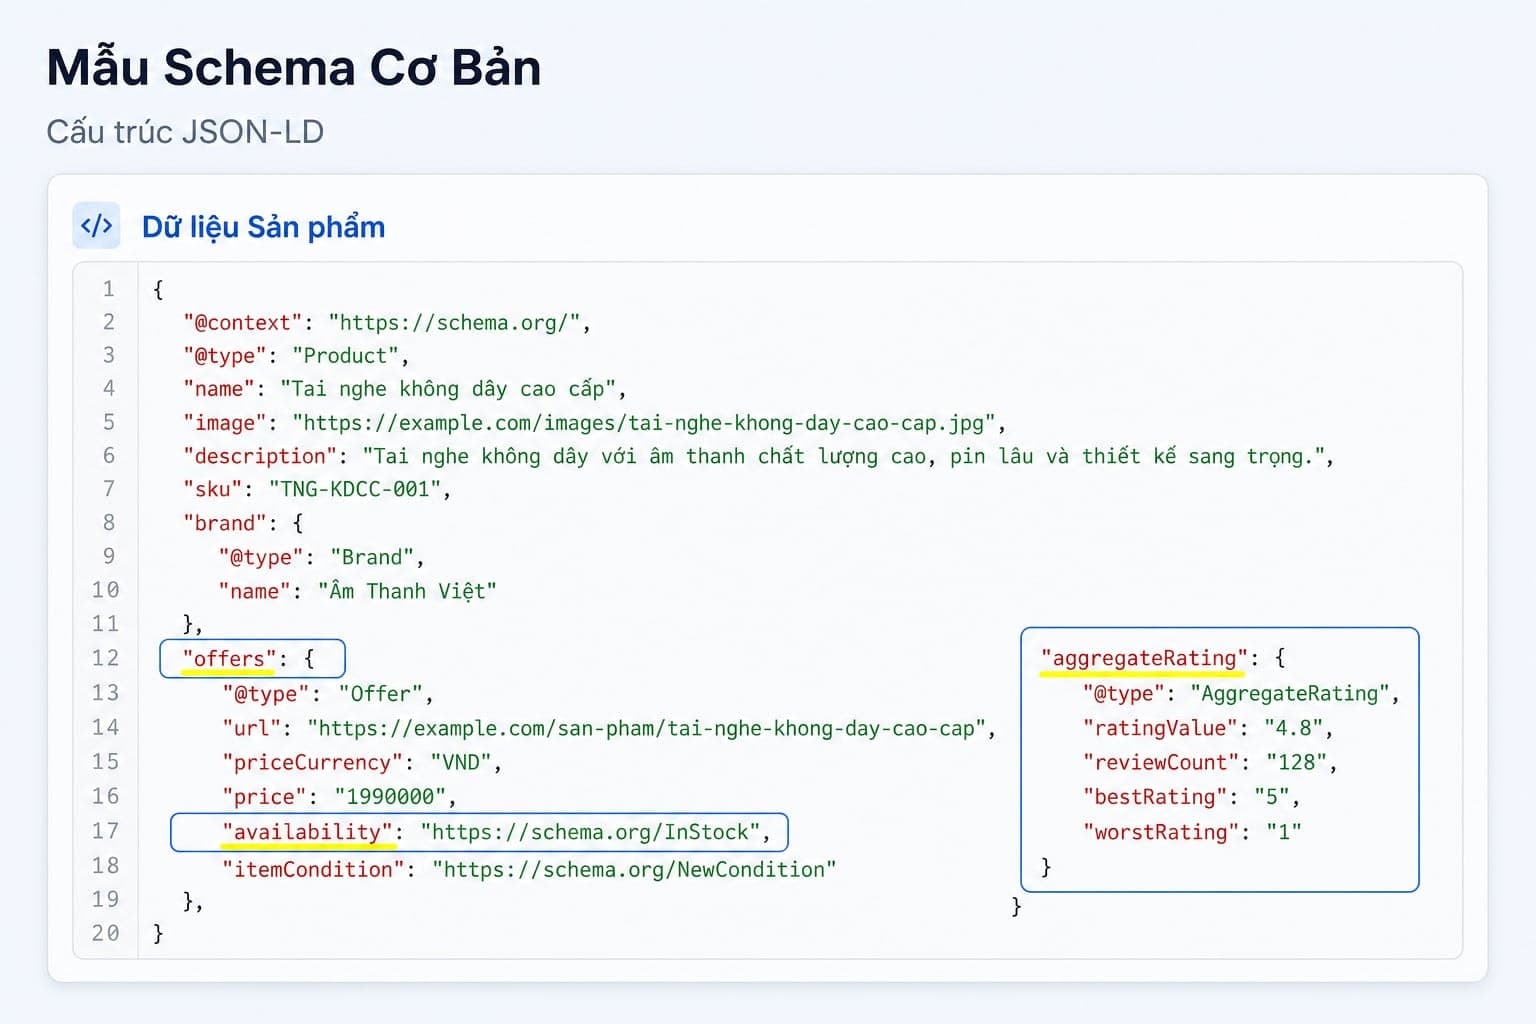1536x1024 pixels.
Task: Click the "price" key on line 16
Action: pyautogui.click(x=264, y=797)
